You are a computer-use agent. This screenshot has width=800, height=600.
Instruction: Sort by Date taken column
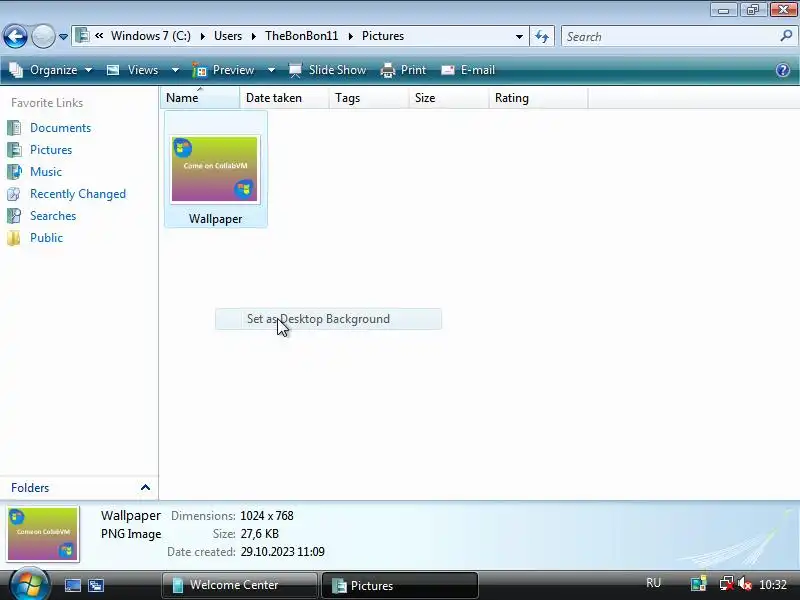click(x=284, y=98)
